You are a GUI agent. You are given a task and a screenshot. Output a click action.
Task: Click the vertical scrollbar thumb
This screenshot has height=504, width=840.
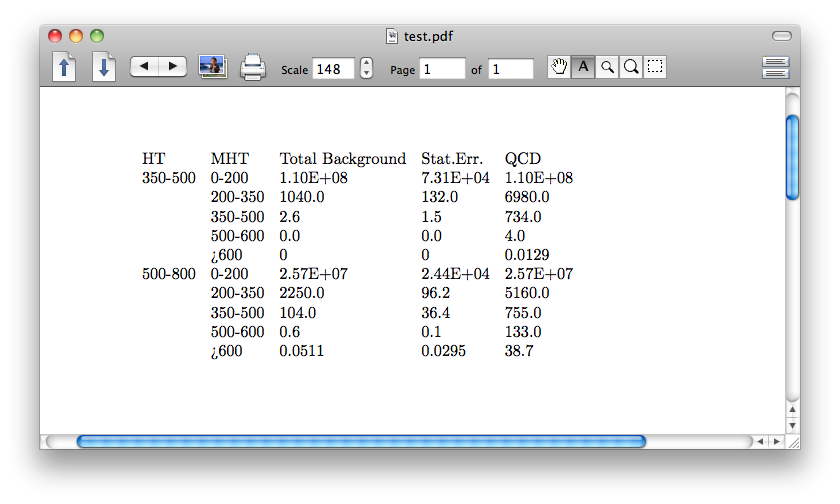[x=792, y=157]
